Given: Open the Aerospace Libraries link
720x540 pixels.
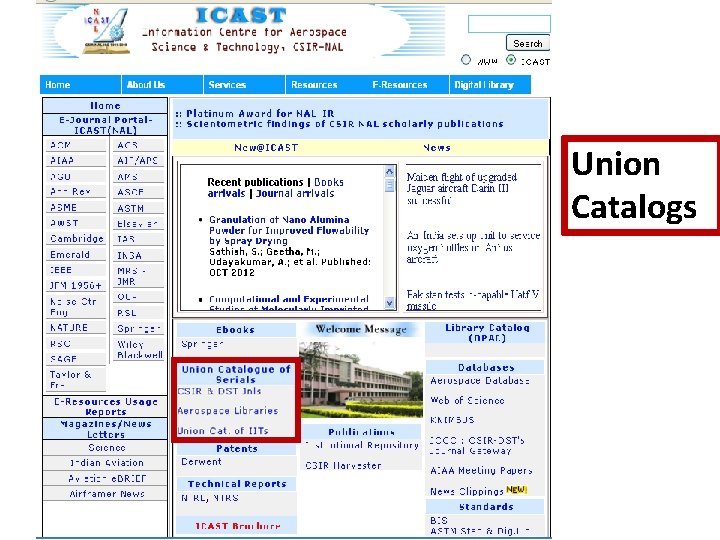Looking at the screenshot, I should [x=228, y=411].
